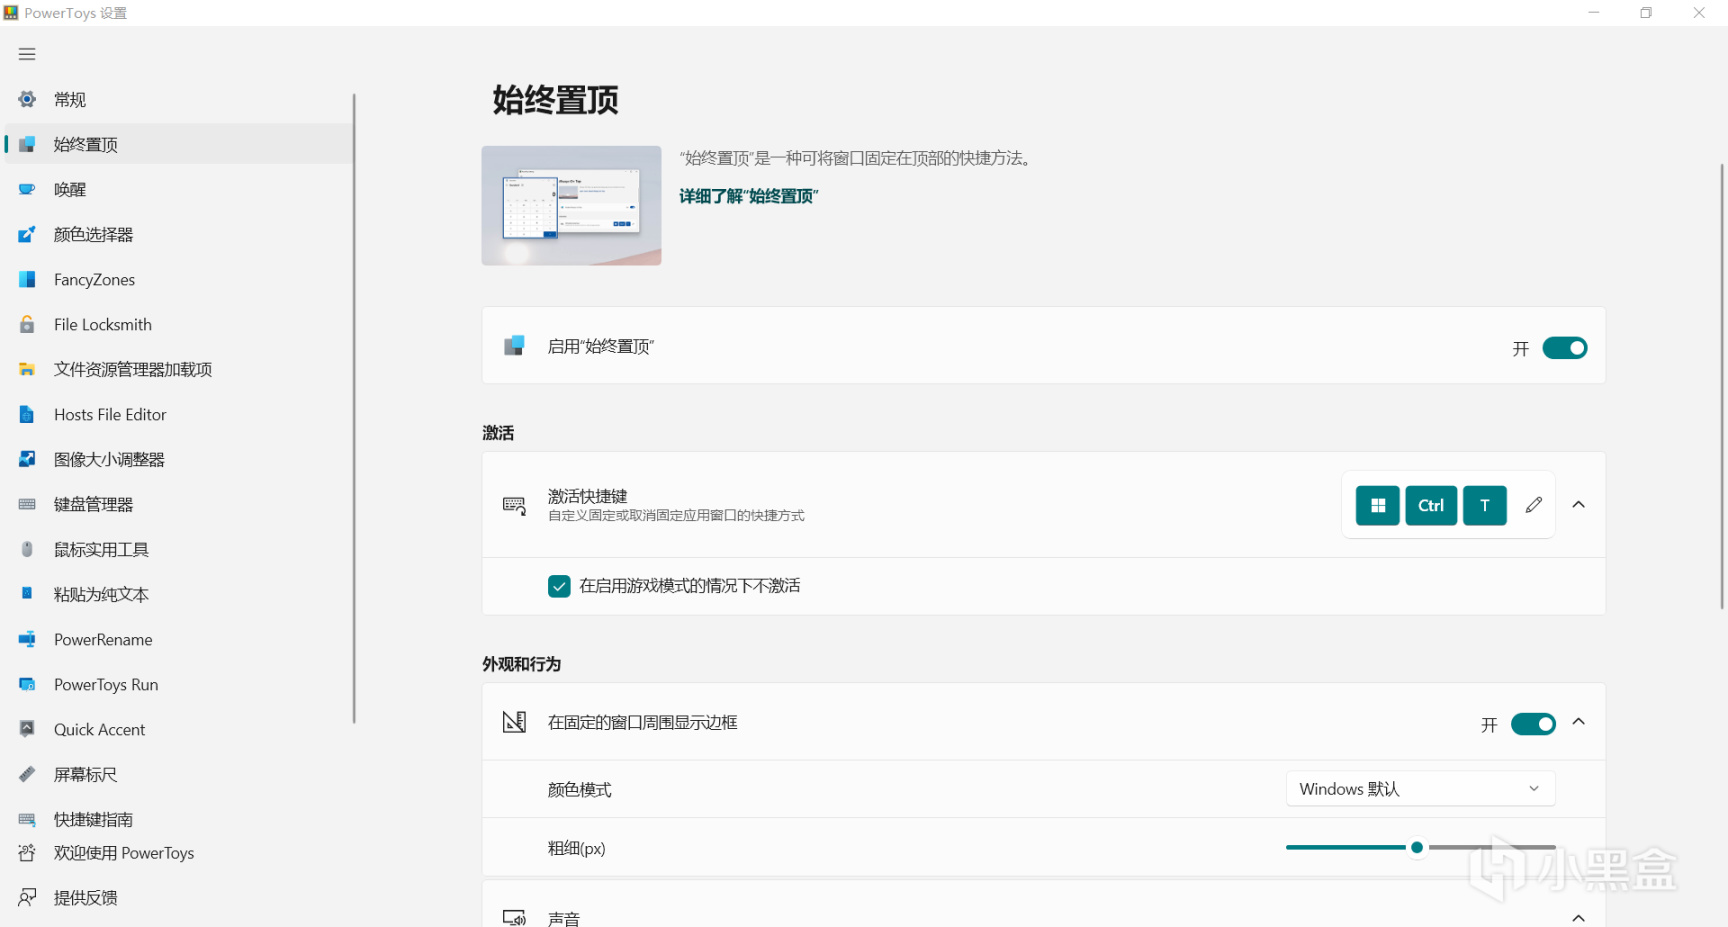The height and width of the screenshot is (927, 1728).
Task: Click the 颜色模式 label text
Action: pyautogui.click(x=580, y=789)
